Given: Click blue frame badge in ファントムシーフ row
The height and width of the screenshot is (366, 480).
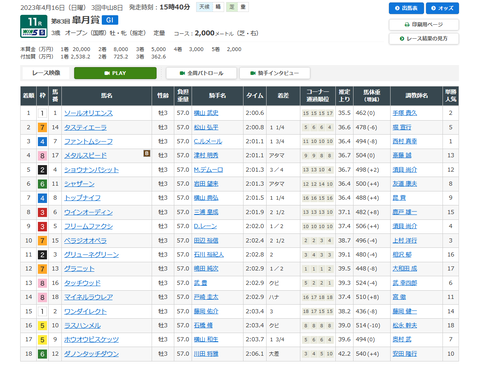Looking at the screenshot, I should (42, 142).
